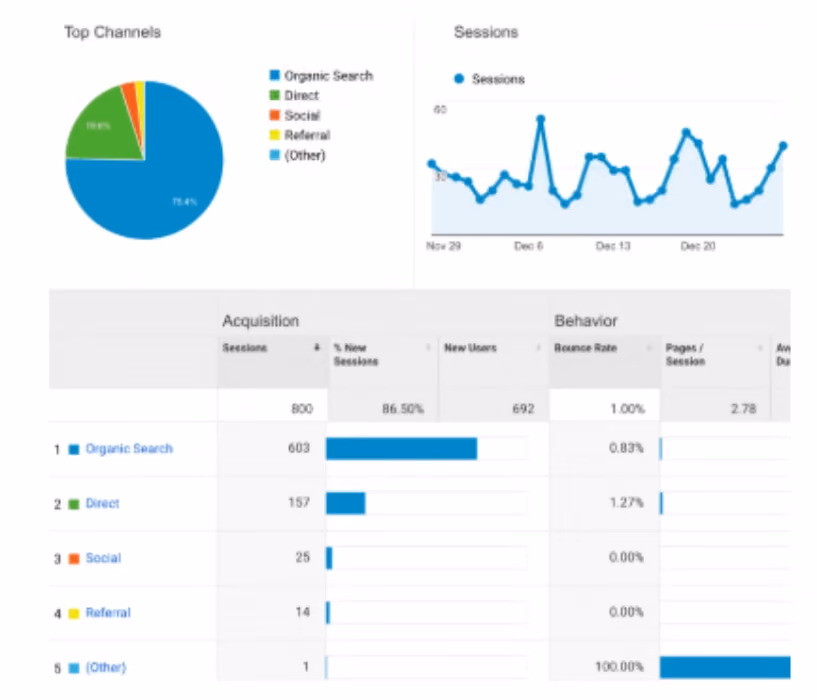Click Social sessions value 25
Image resolution: width=817 pixels, height=700 pixels.
point(303,557)
